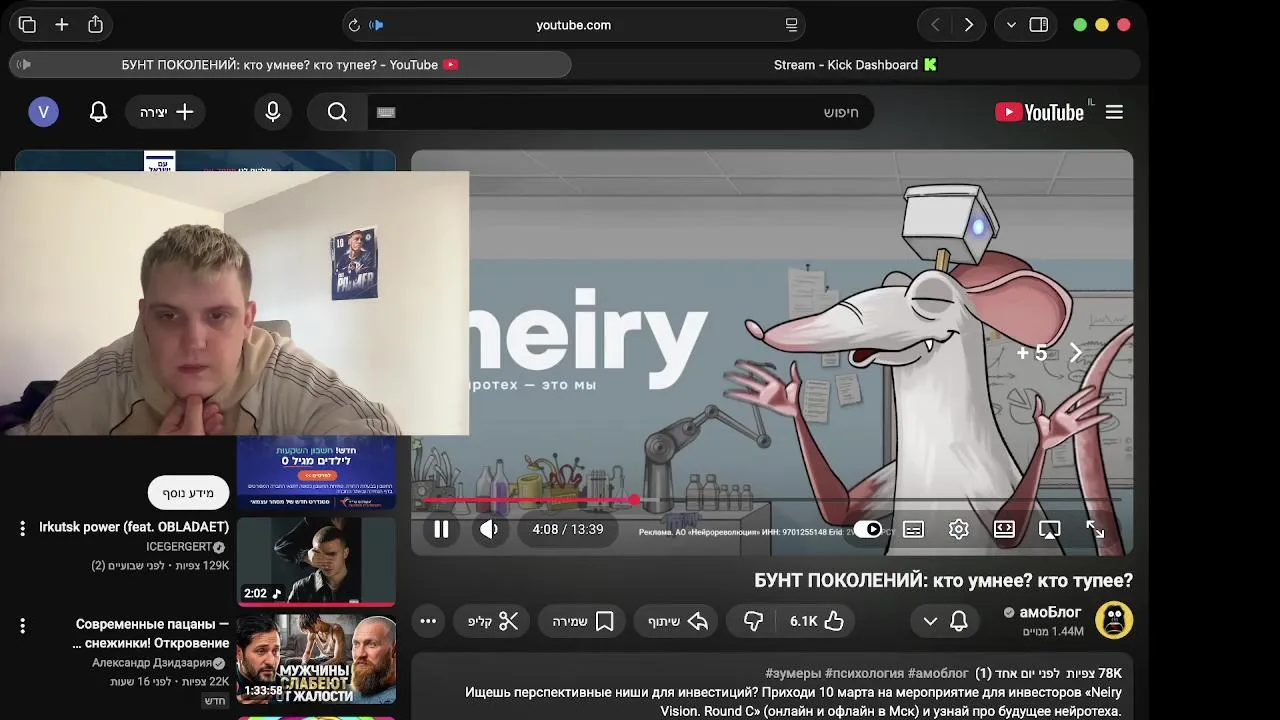Open a new tab plus icon
1280x720 pixels.
pyautogui.click(x=62, y=25)
